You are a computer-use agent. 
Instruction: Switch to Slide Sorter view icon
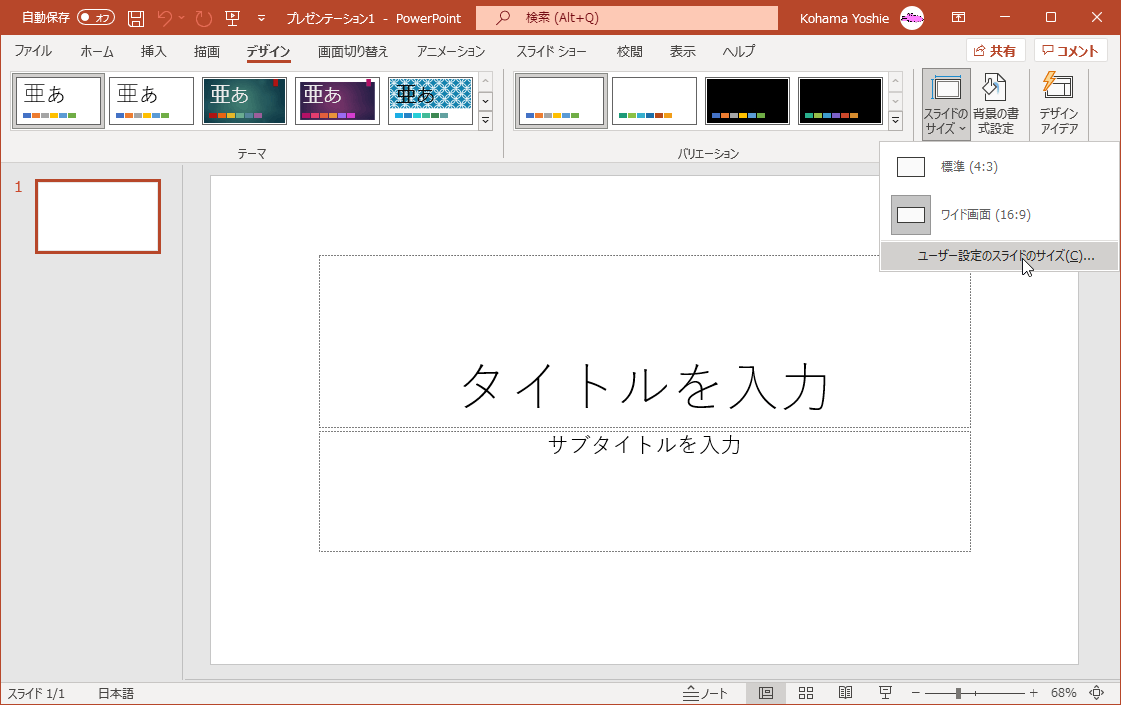[806, 693]
